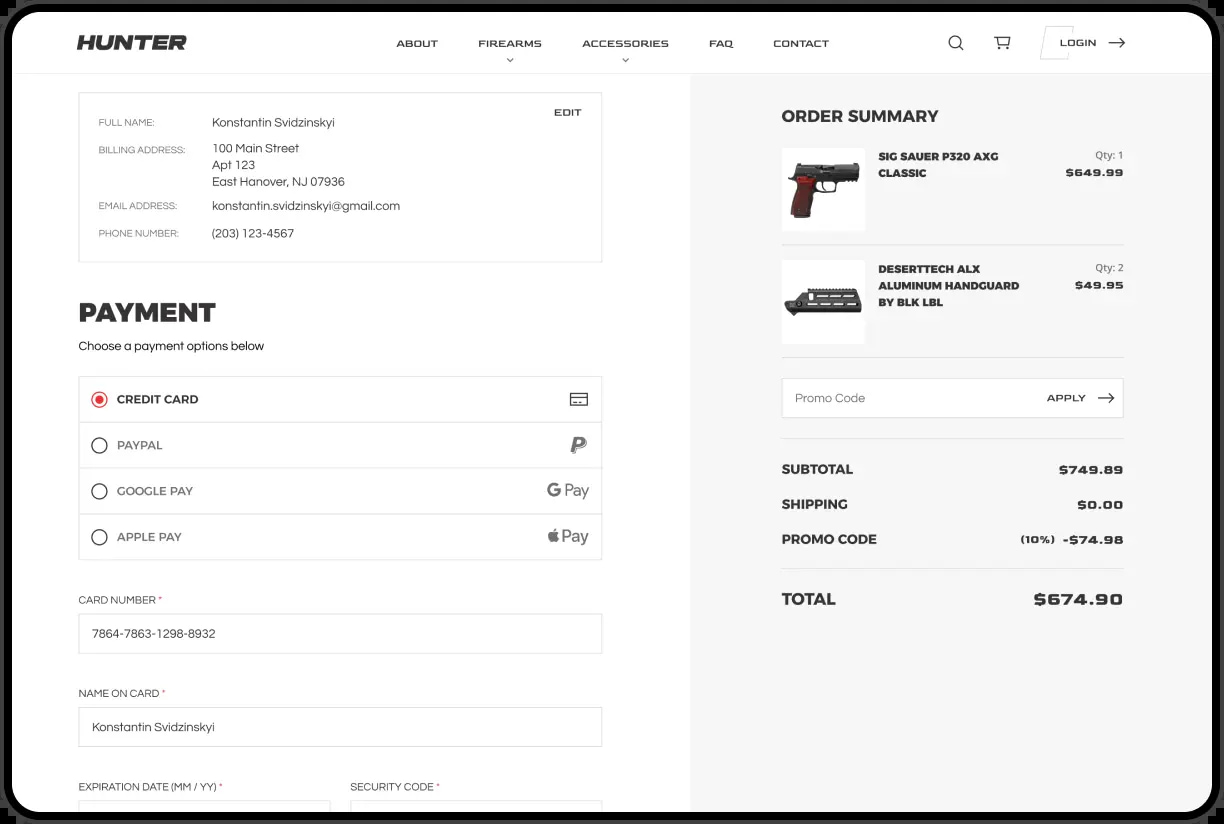Viewport: 1224px width, 824px height.
Task: Click the promo discount -$74.98
Action: click(x=1092, y=540)
